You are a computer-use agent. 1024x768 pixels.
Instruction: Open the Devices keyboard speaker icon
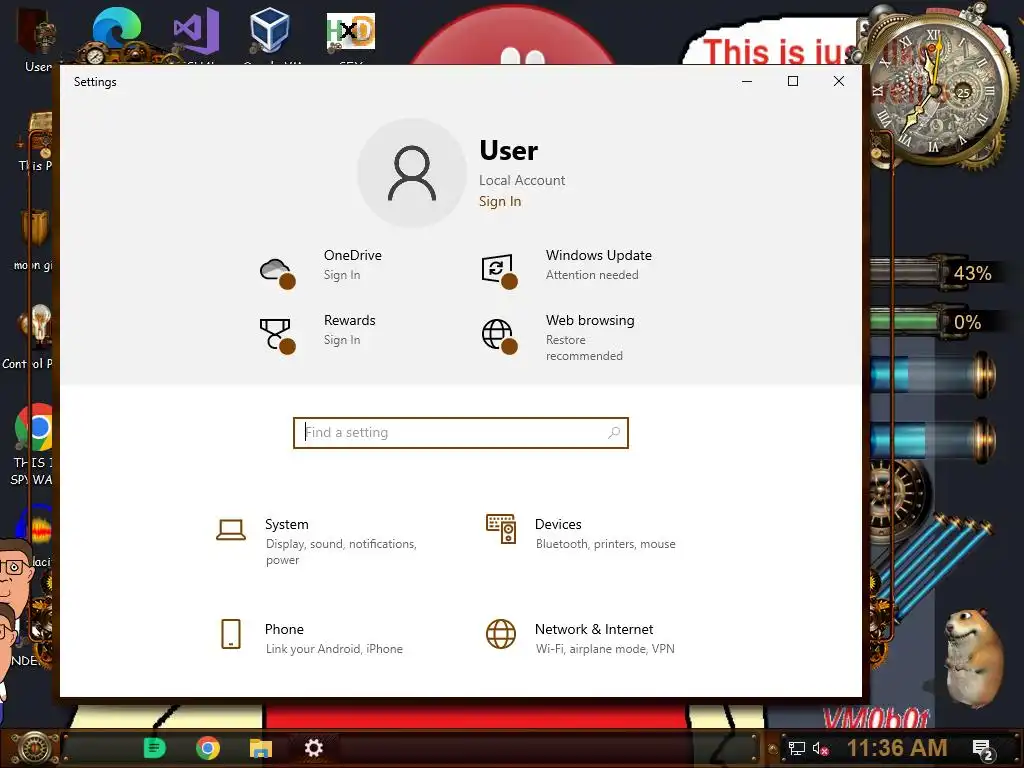click(x=501, y=529)
